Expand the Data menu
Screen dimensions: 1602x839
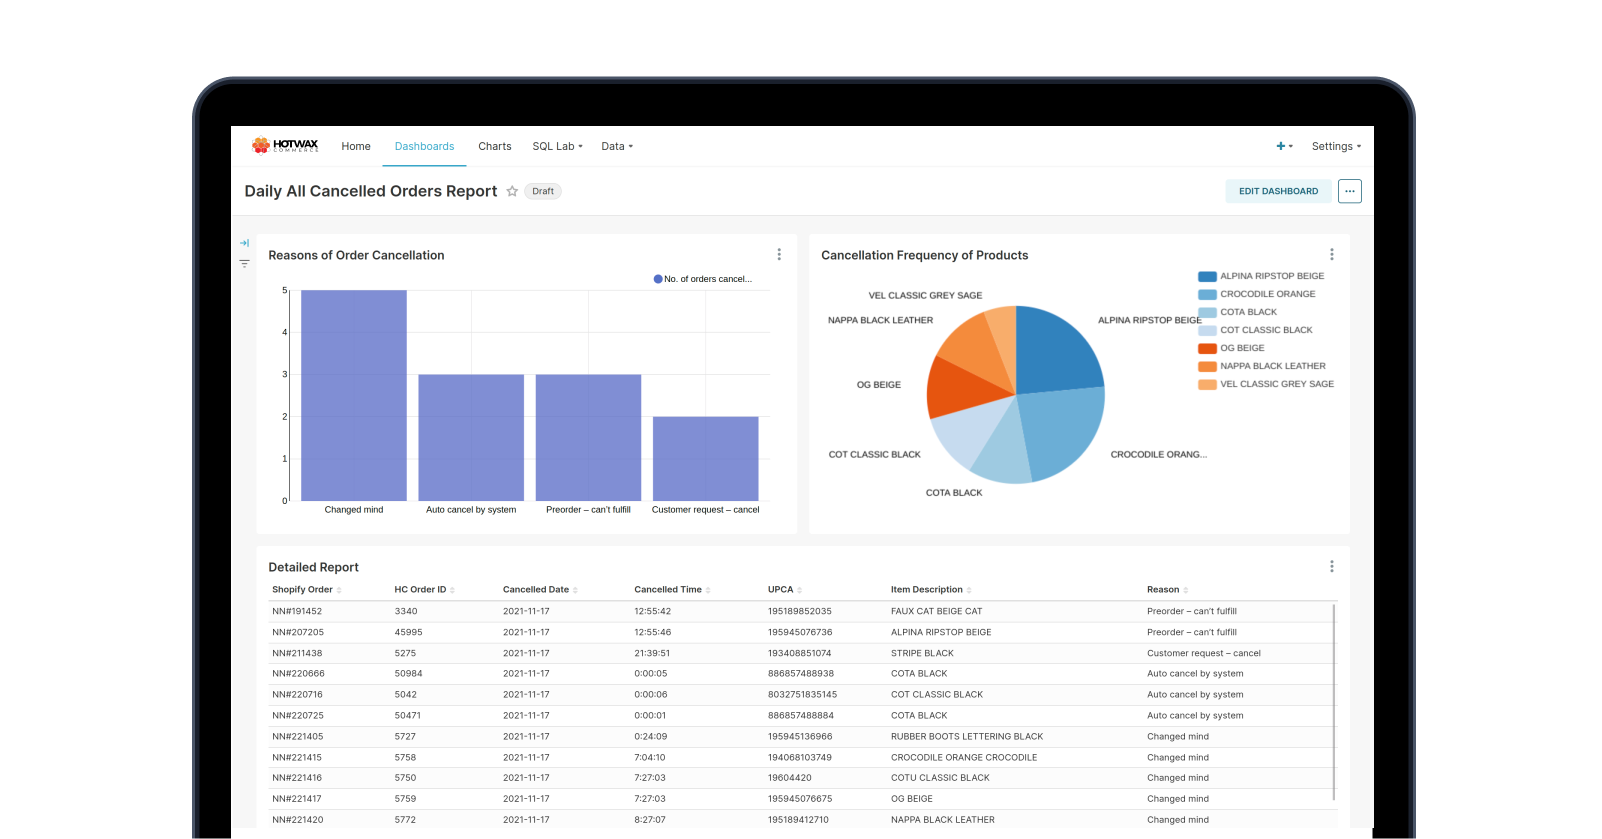pyautogui.click(x=617, y=146)
